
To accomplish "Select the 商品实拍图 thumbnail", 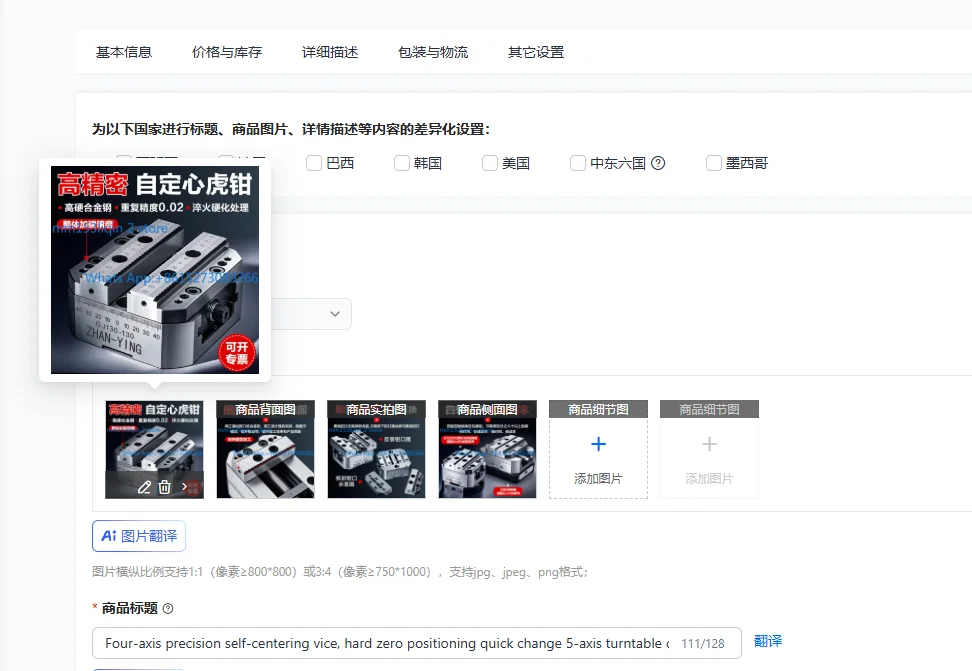I will [x=376, y=450].
